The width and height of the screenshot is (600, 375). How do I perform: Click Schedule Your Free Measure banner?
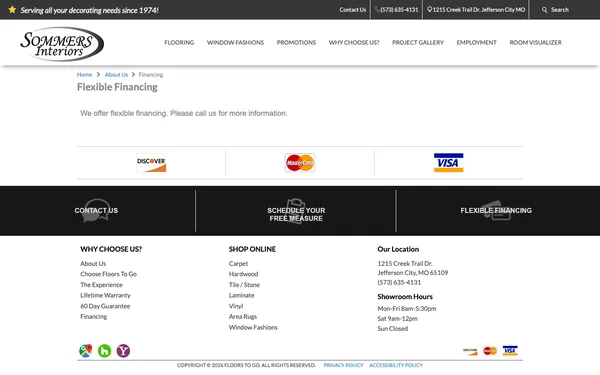[296, 214]
